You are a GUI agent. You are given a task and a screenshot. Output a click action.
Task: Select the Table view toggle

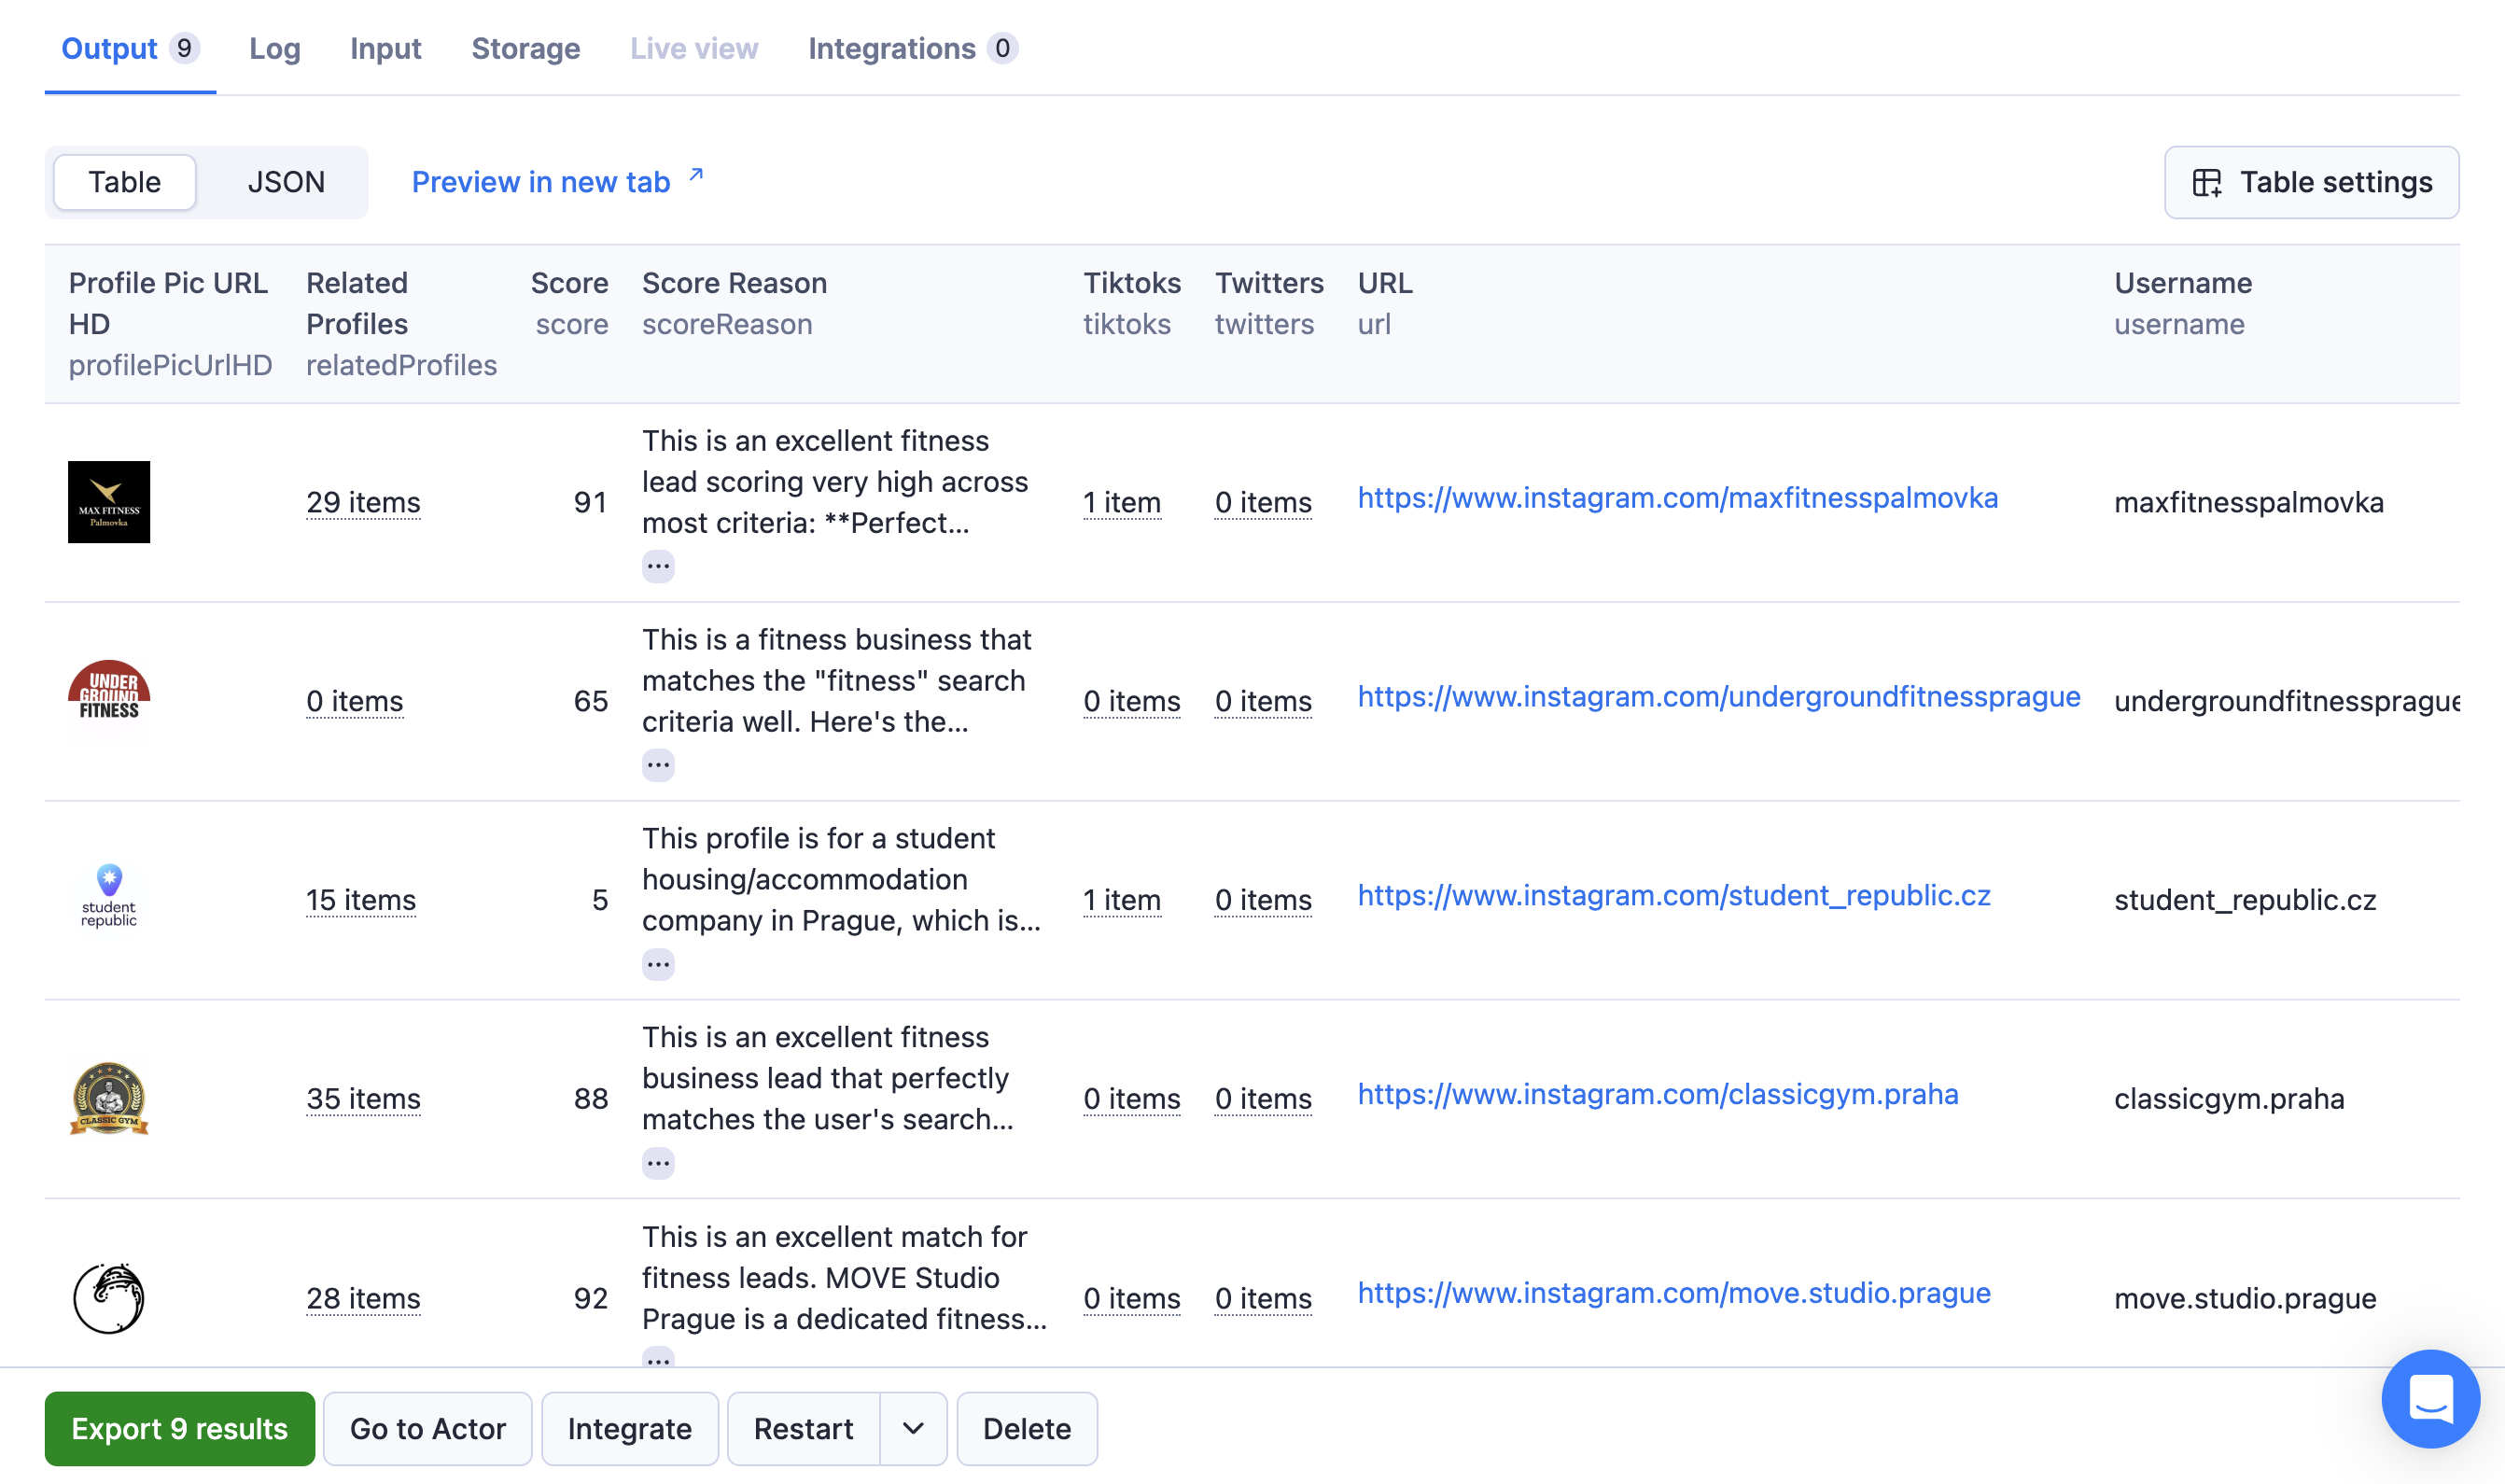[x=125, y=182]
